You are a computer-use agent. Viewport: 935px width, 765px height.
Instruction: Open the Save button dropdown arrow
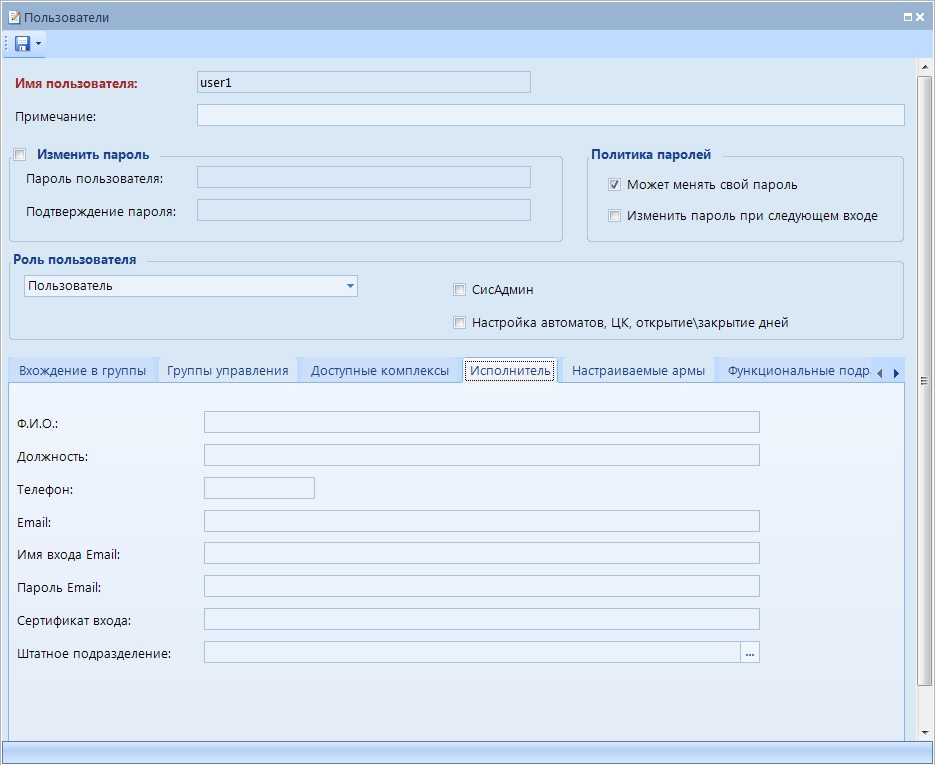38,44
